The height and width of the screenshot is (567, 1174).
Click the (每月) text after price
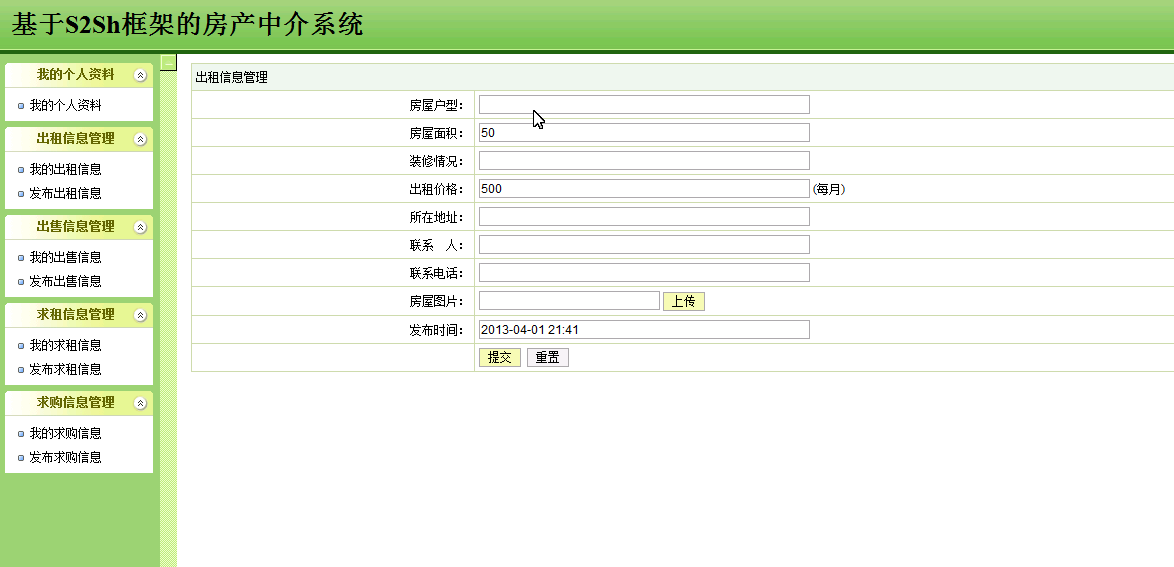pos(829,189)
